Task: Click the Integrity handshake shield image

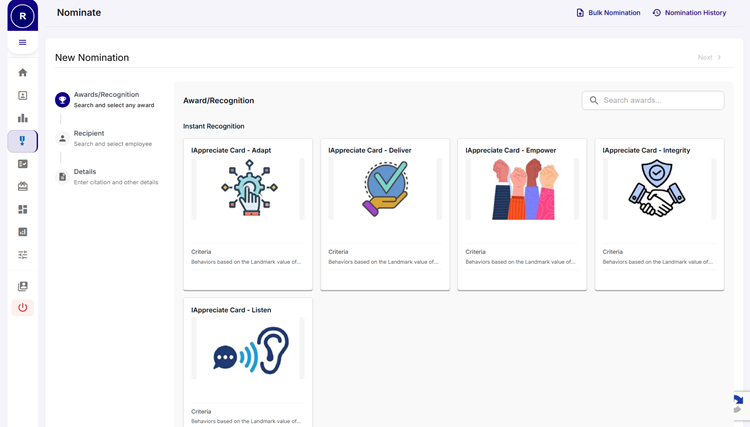Action: (657, 188)
